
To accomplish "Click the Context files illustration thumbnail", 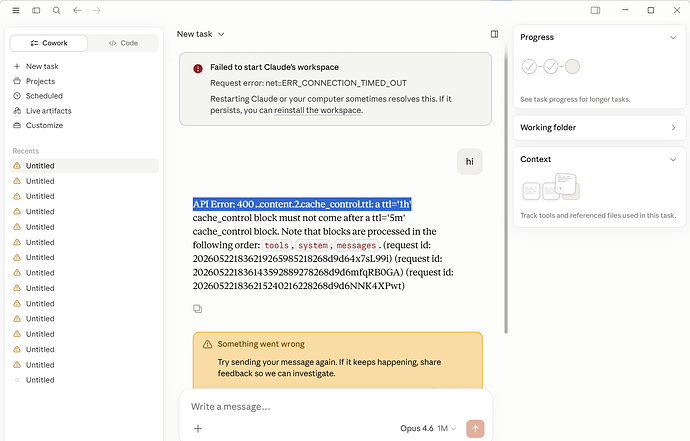I will point(551,187).
